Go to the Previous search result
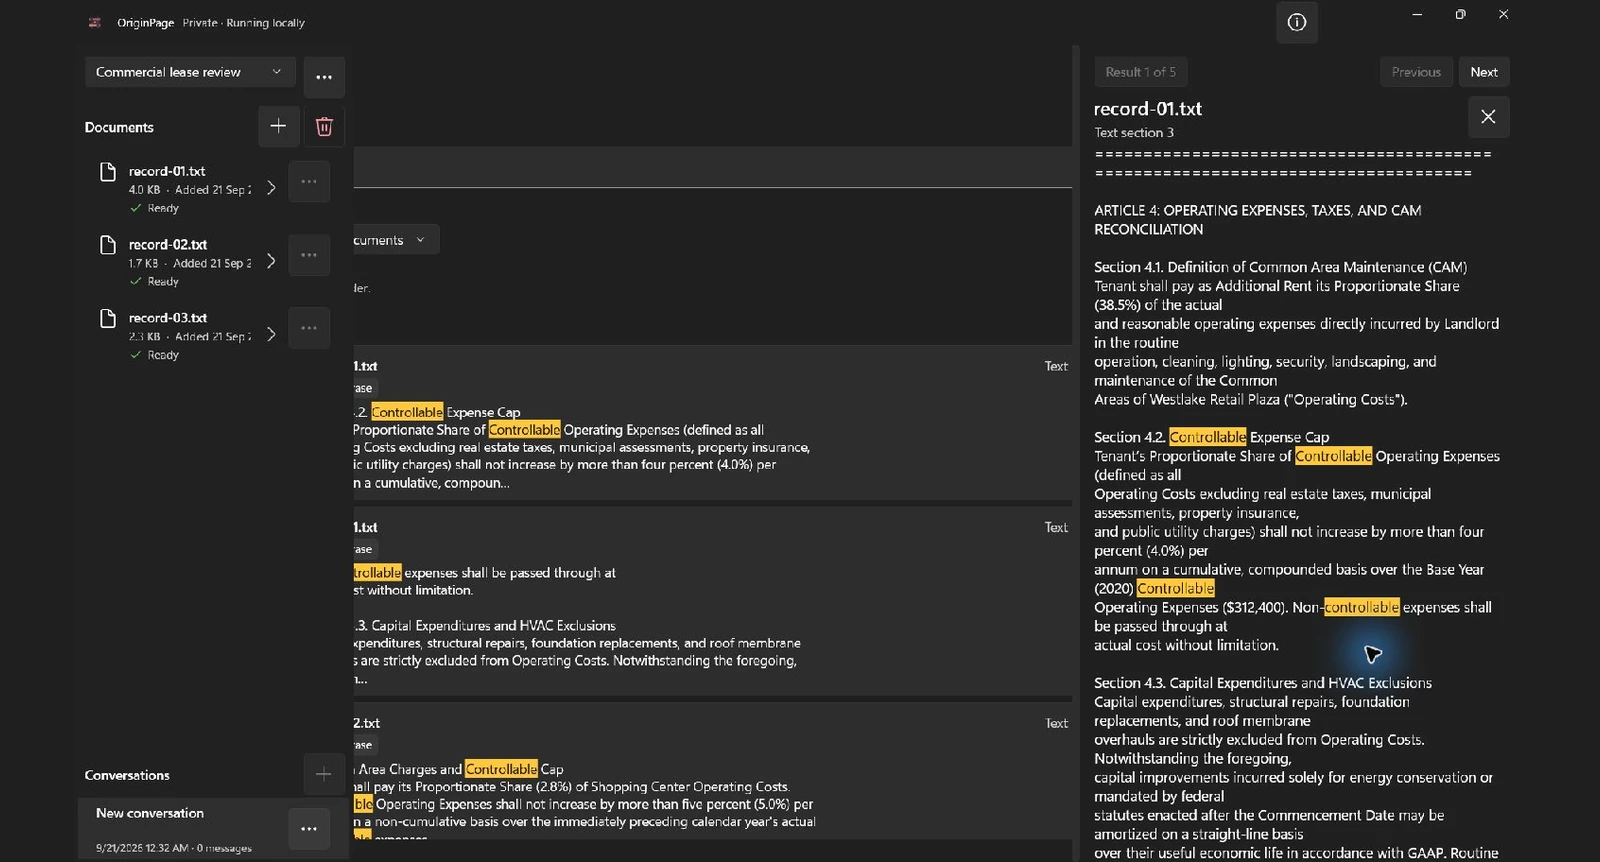Viewport: 1600px width, 862px height. (x=1416, y=72)
